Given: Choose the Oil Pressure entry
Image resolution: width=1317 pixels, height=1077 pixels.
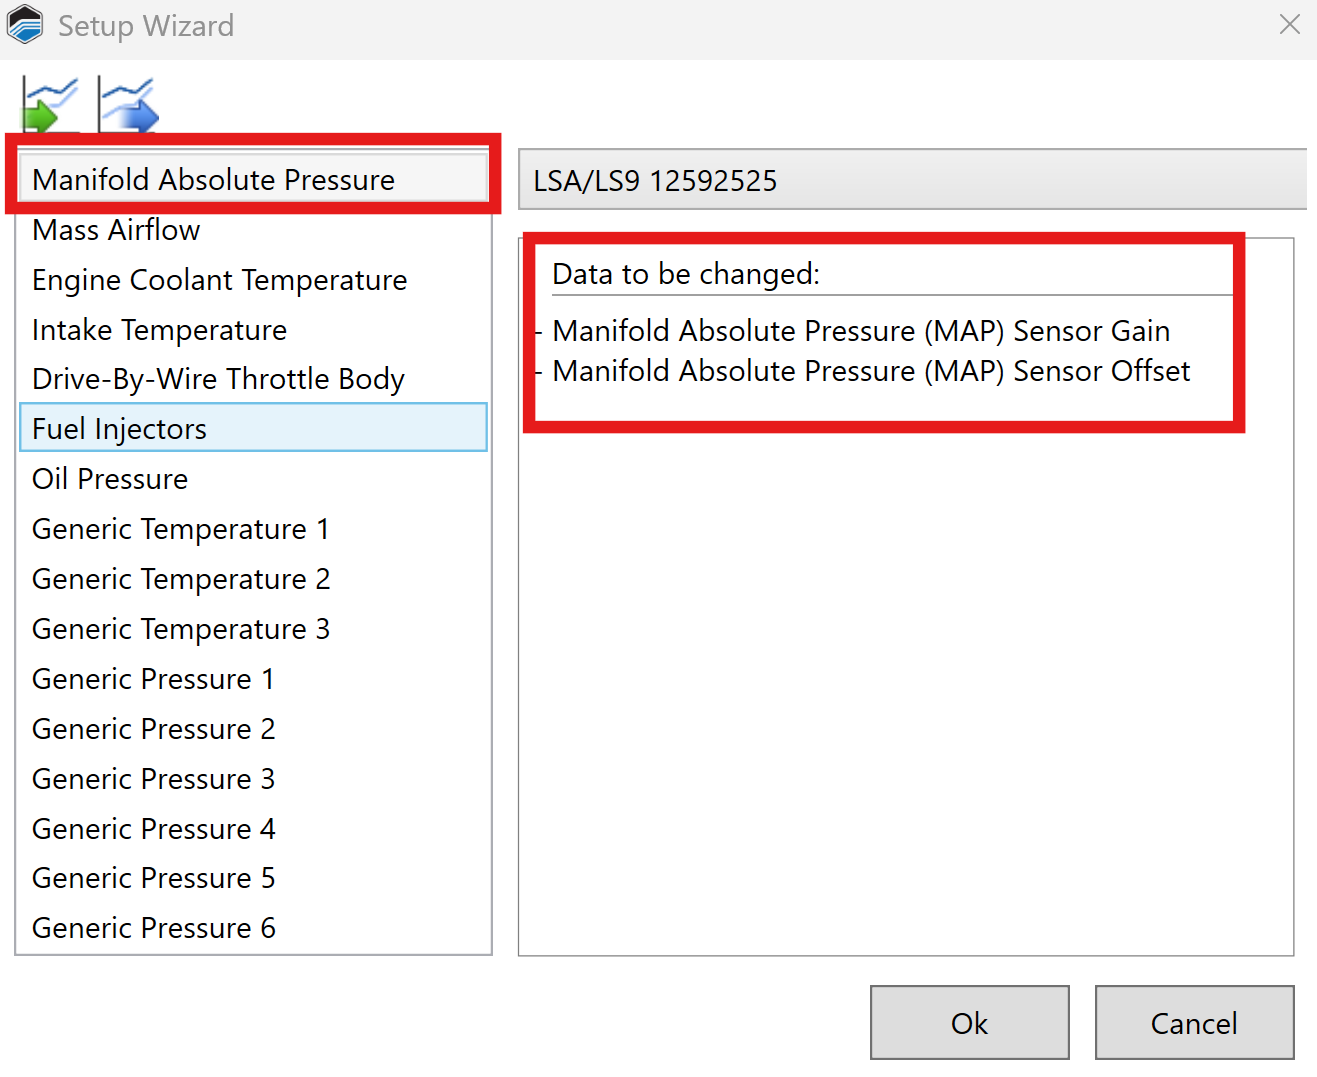Looking at the screenshot, I should [110, 479].
